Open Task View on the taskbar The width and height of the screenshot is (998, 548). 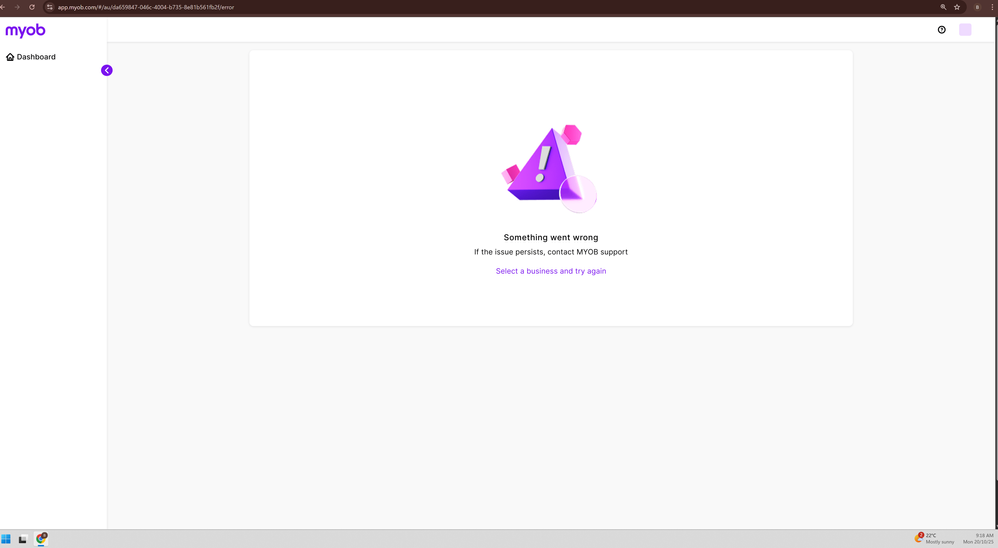pos(23,539)
